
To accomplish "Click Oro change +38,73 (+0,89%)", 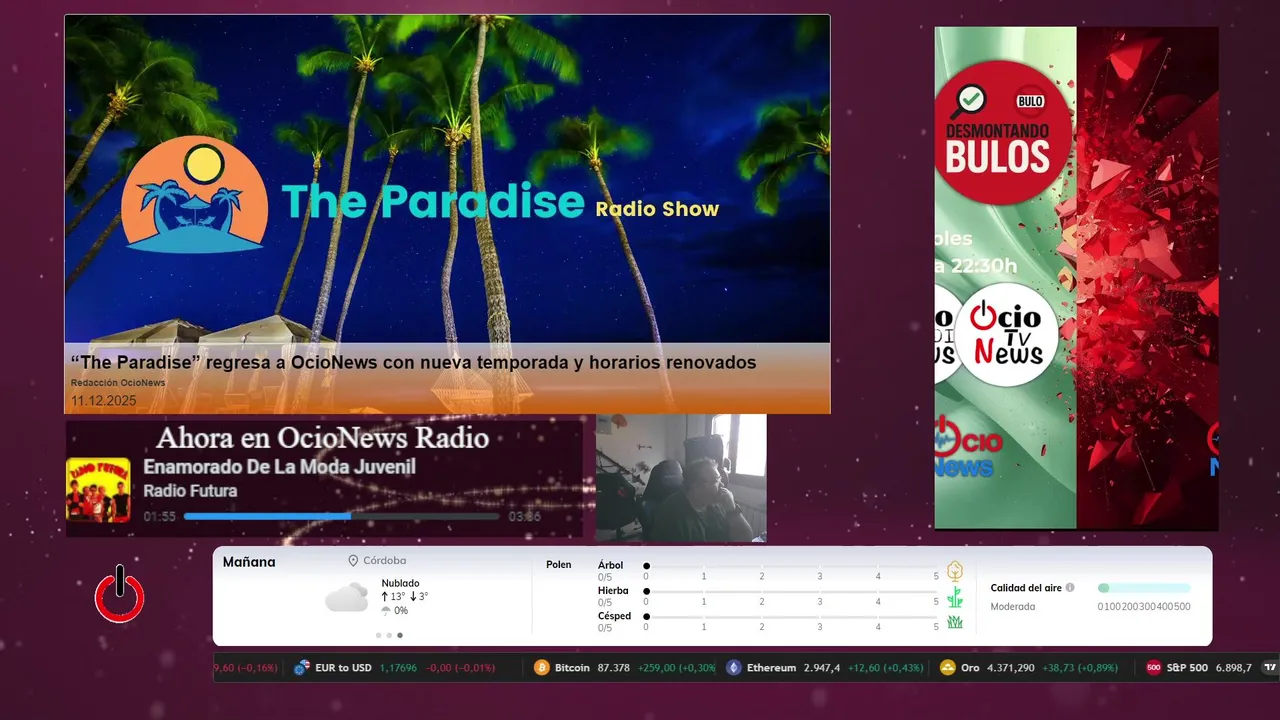I will tap(1080, 668).
